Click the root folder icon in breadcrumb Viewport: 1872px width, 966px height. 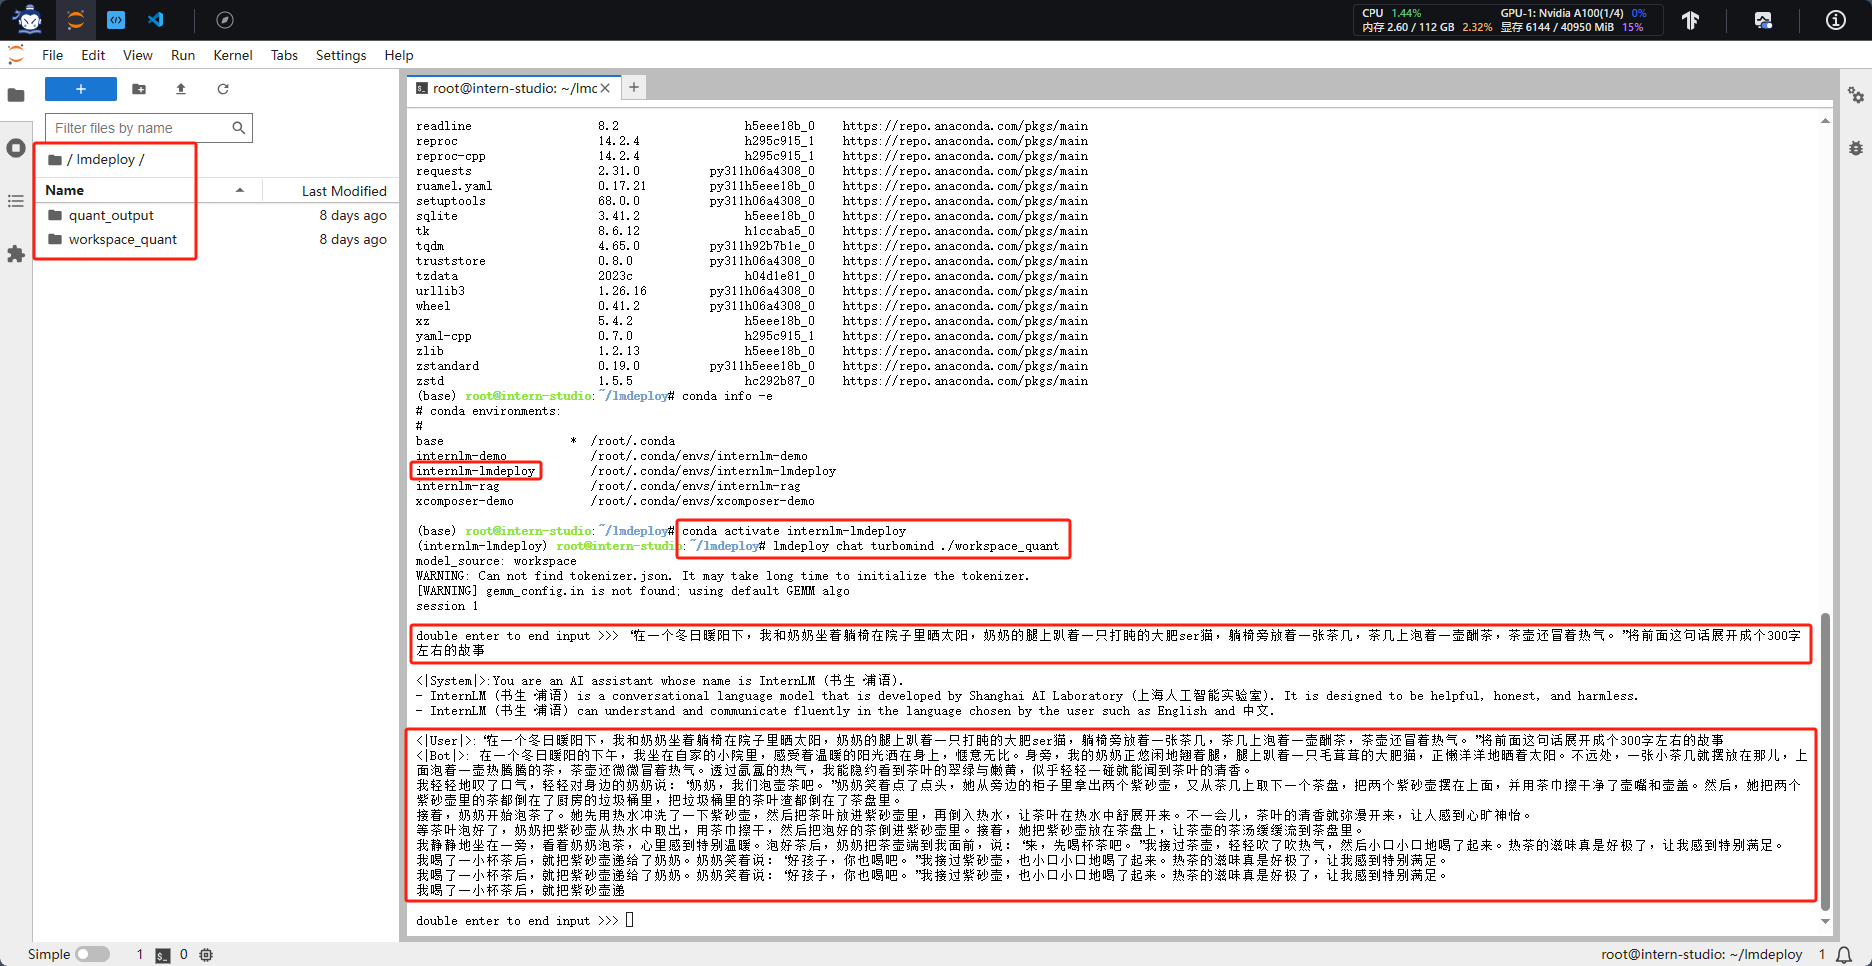[x=55, y=160]
